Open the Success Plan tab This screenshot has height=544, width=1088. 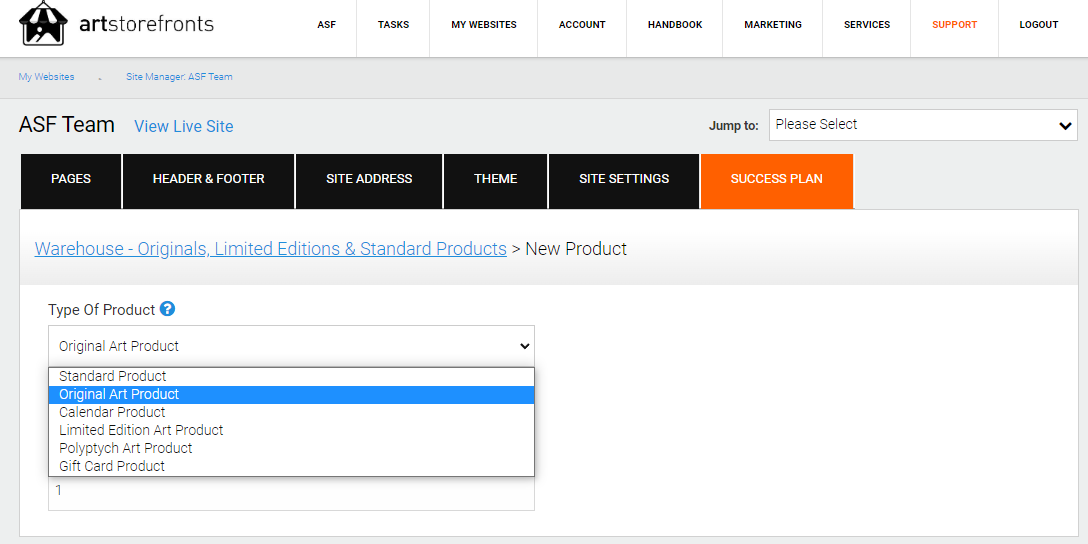(776, 180)
